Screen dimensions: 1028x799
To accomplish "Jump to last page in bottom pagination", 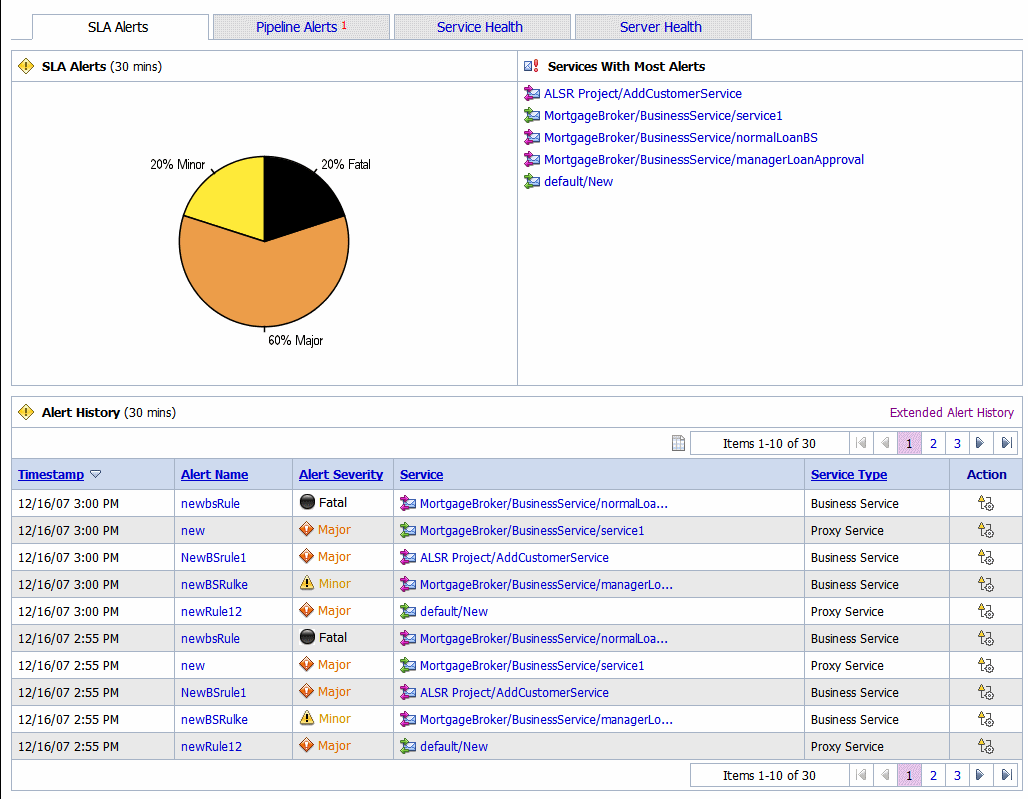I will pos(1006,775).
